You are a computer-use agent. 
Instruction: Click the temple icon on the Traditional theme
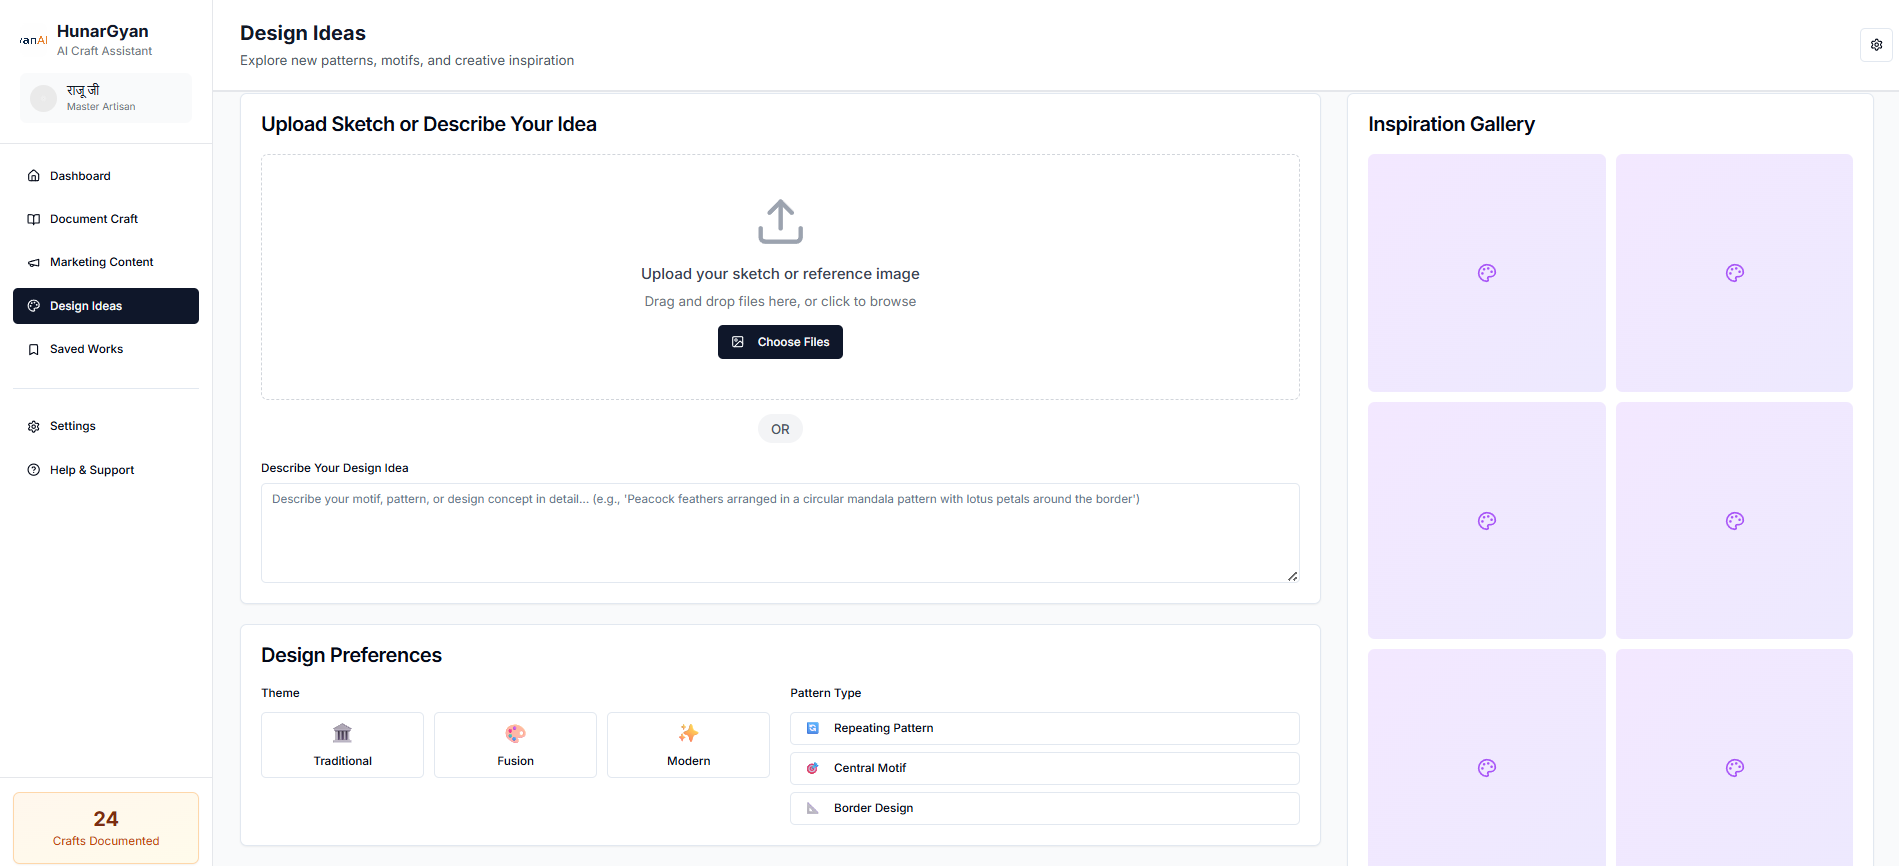coord(342,733)
